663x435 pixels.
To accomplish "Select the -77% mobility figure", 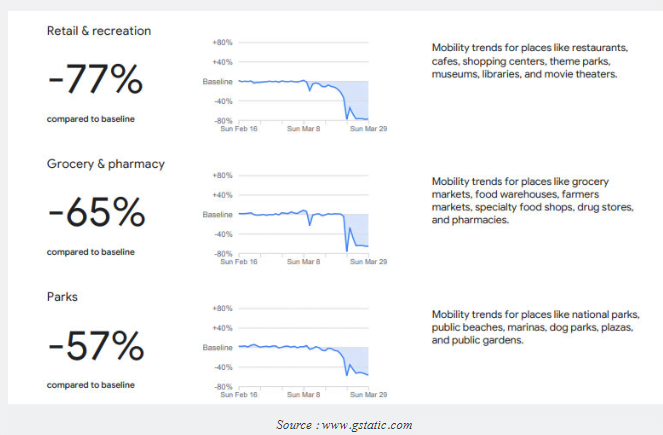I will point(97,81).
